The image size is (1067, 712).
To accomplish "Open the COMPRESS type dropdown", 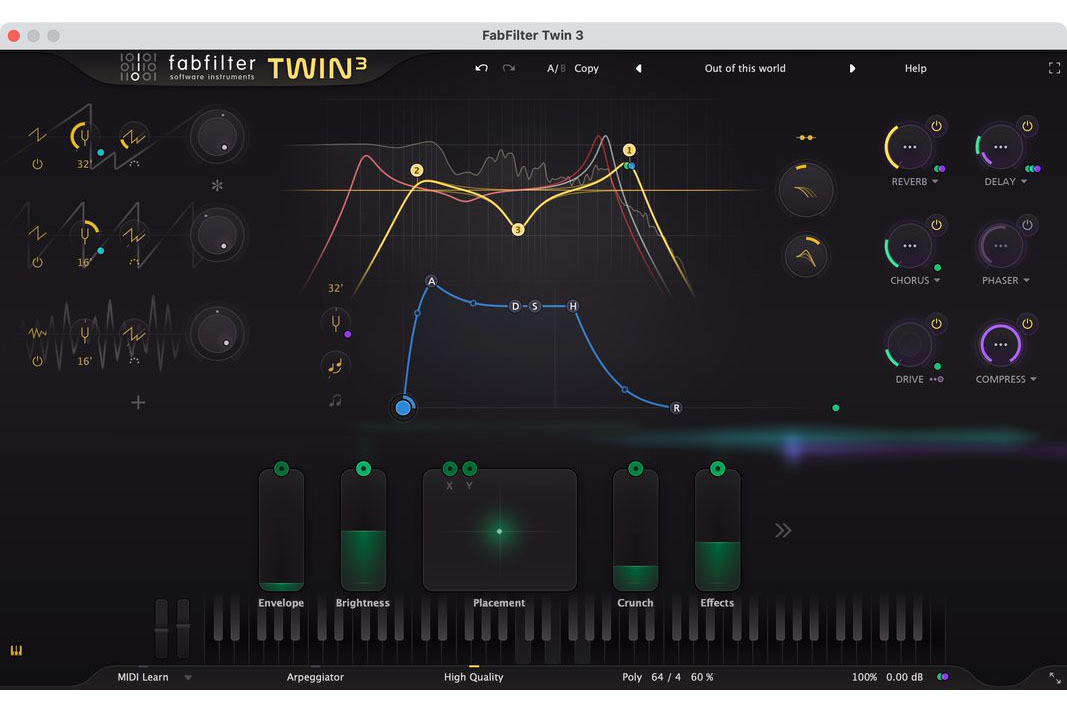I will point(1006,379).
